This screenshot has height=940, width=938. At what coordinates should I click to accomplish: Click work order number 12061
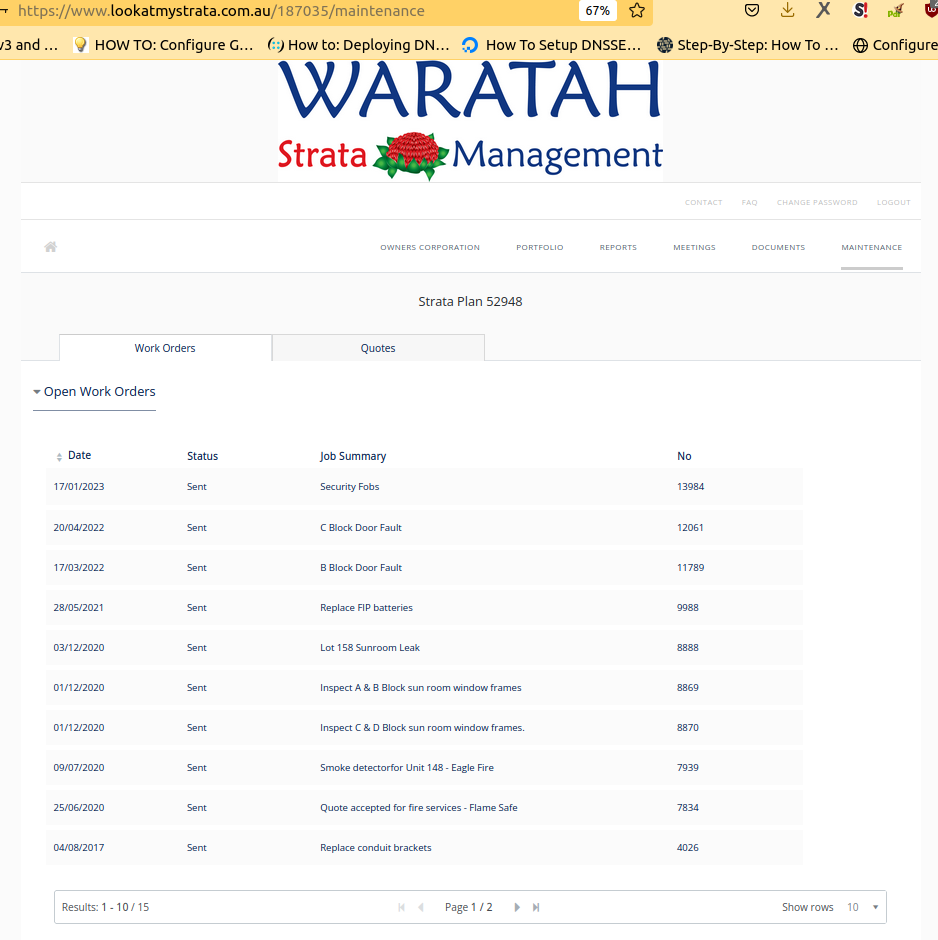click(x=690, y=528)
